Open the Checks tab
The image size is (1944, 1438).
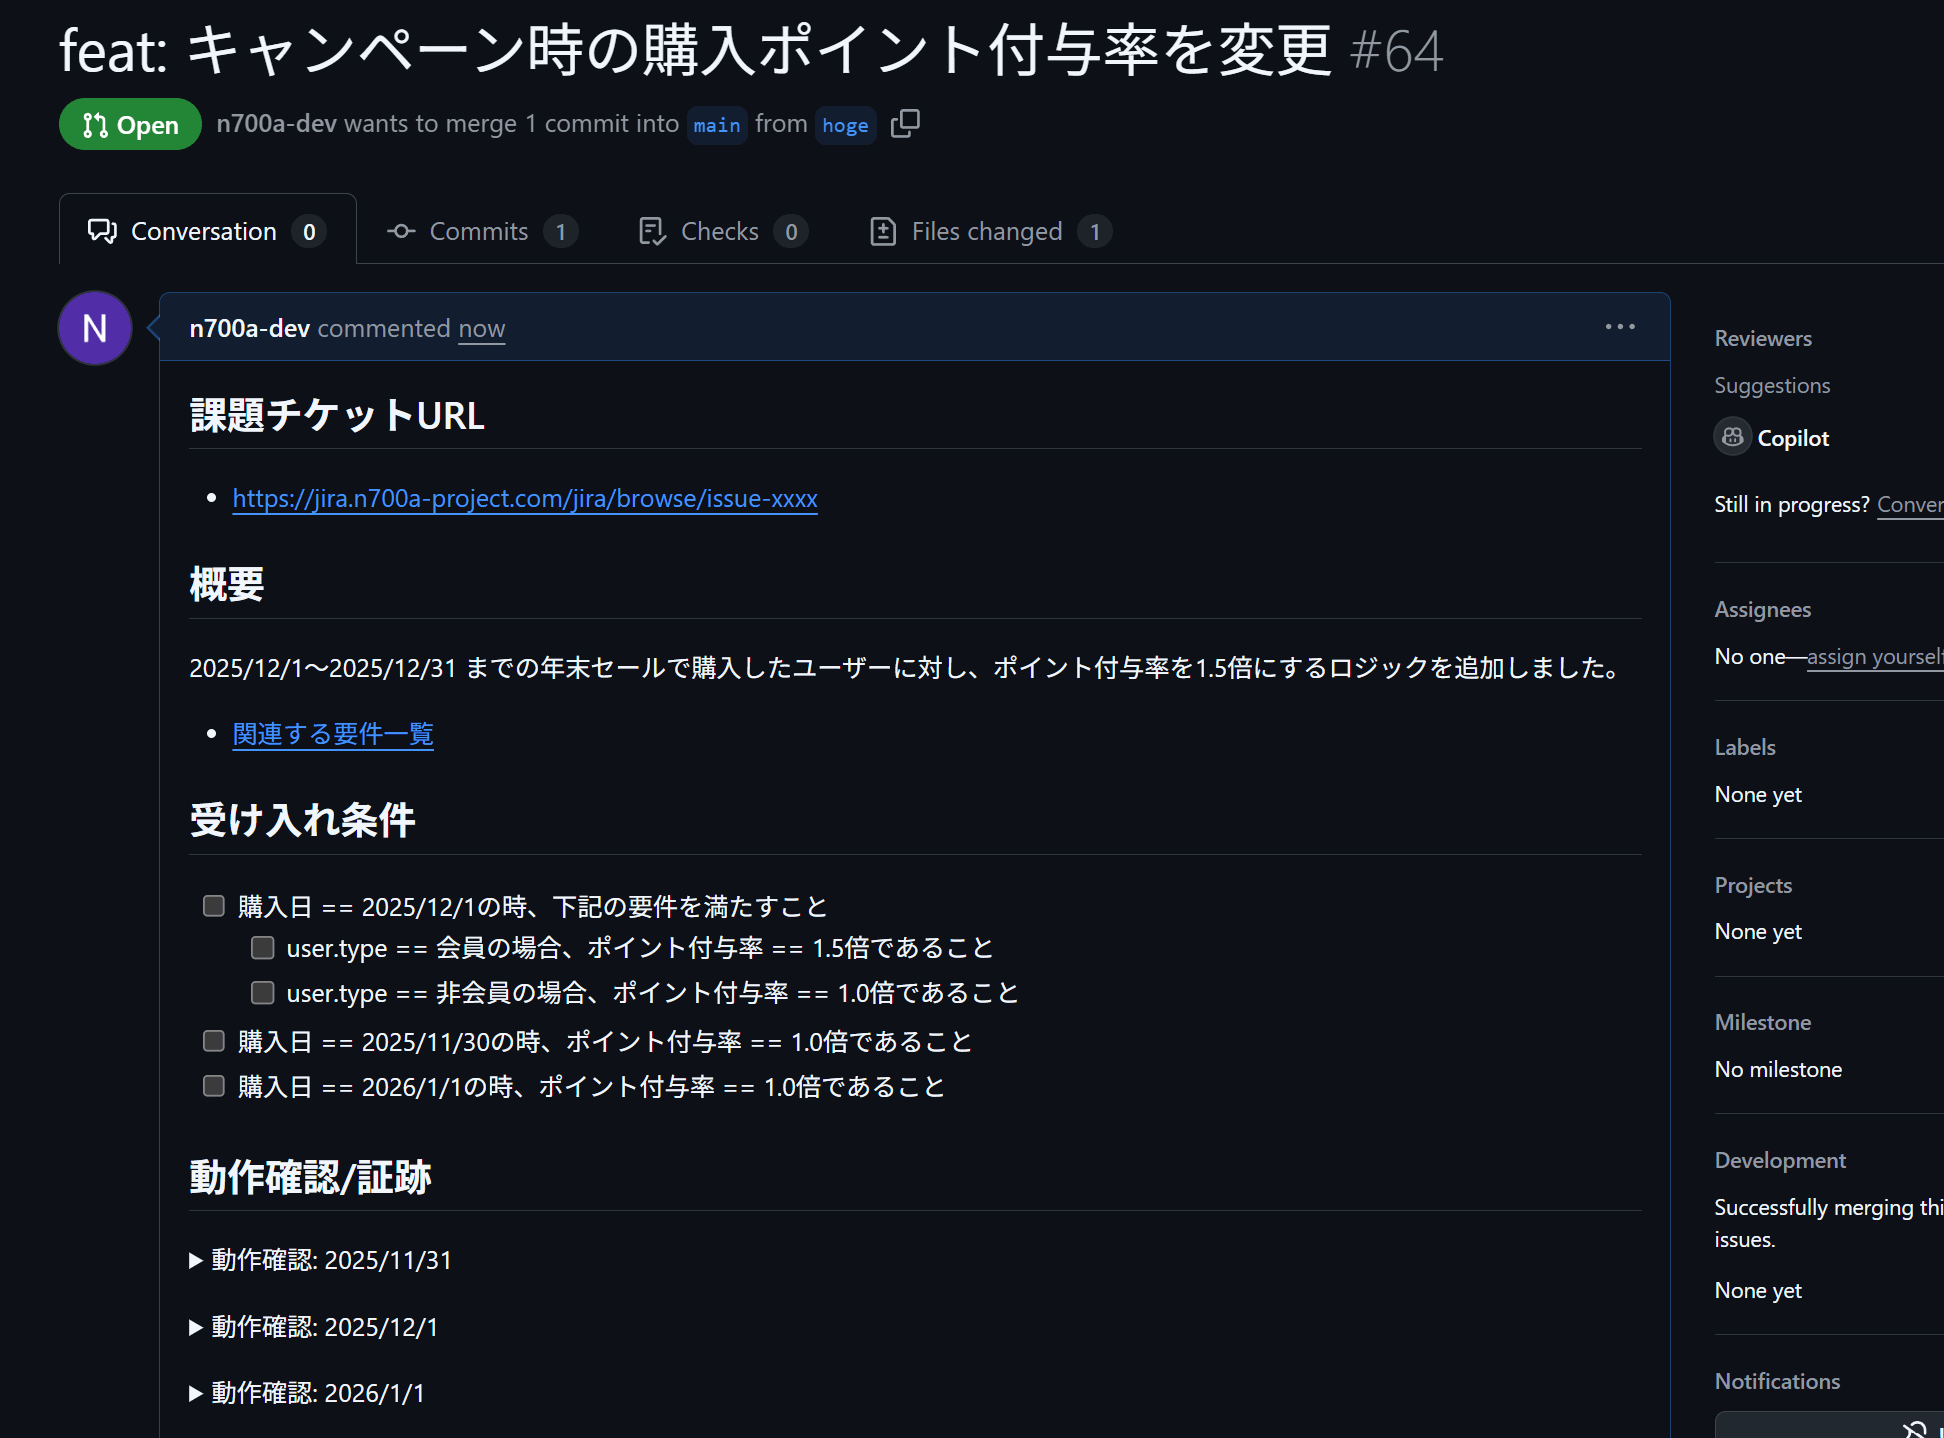[719, 231]
